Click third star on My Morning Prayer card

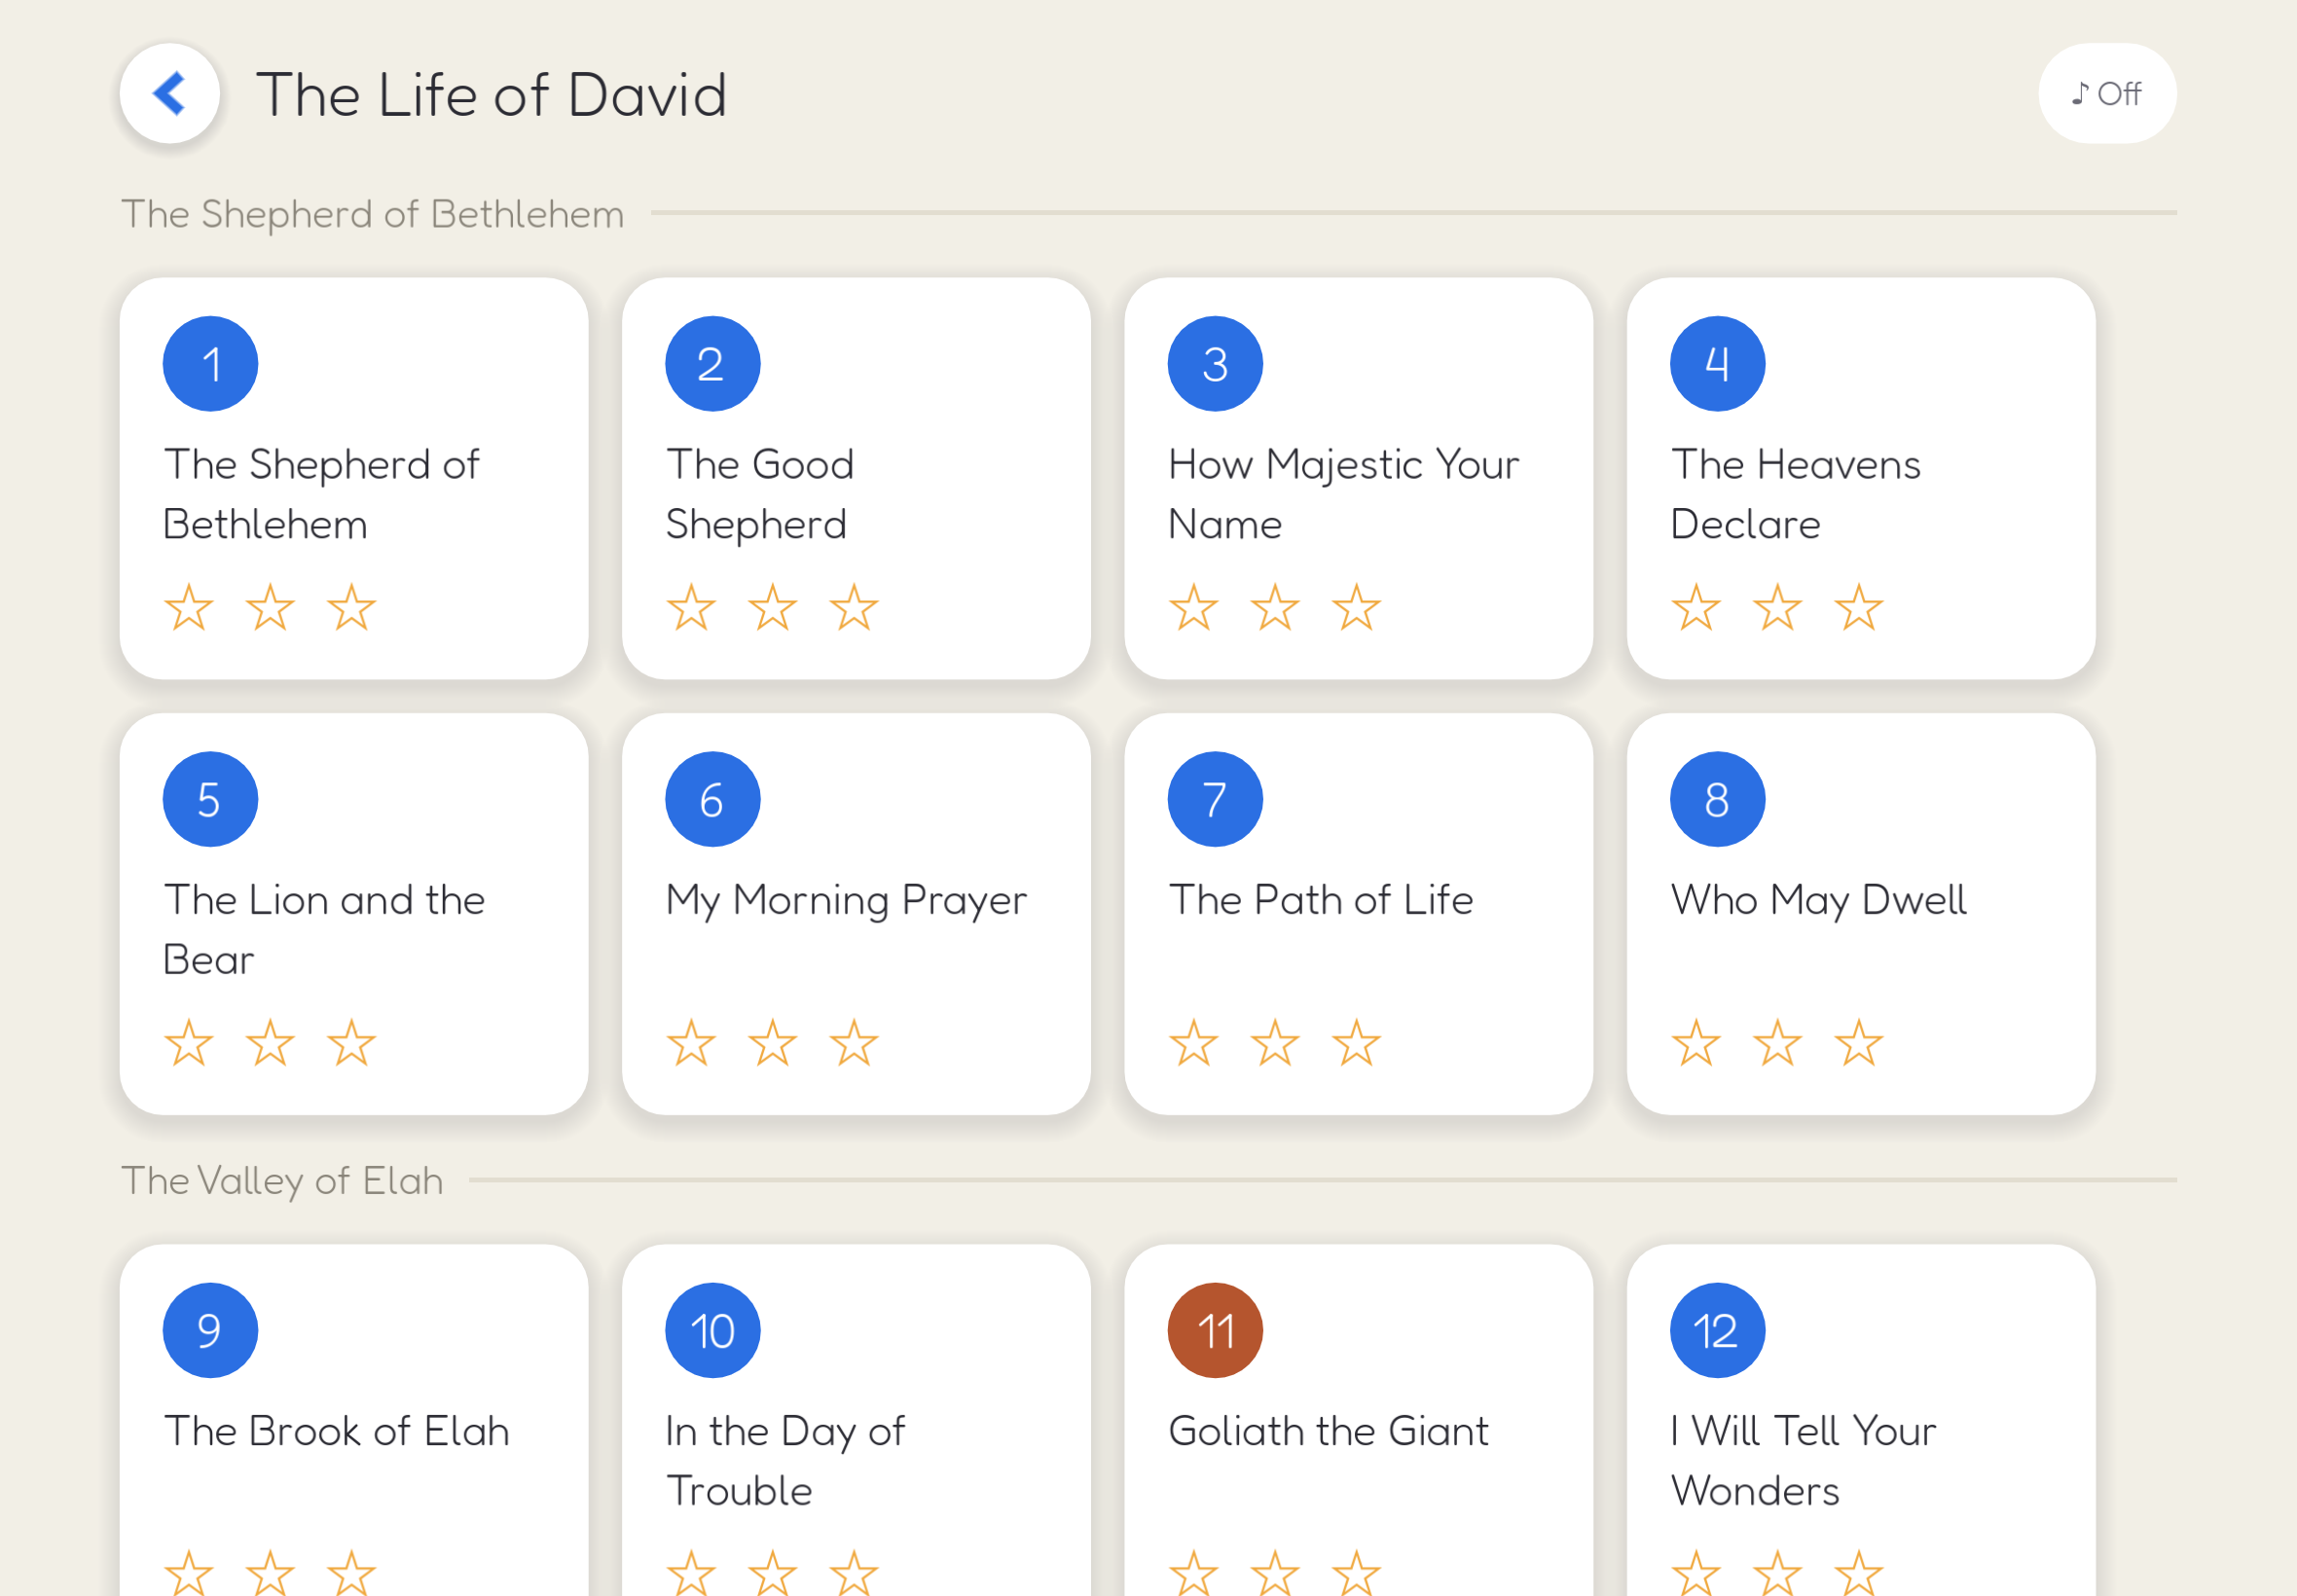tap(854, 1043)
